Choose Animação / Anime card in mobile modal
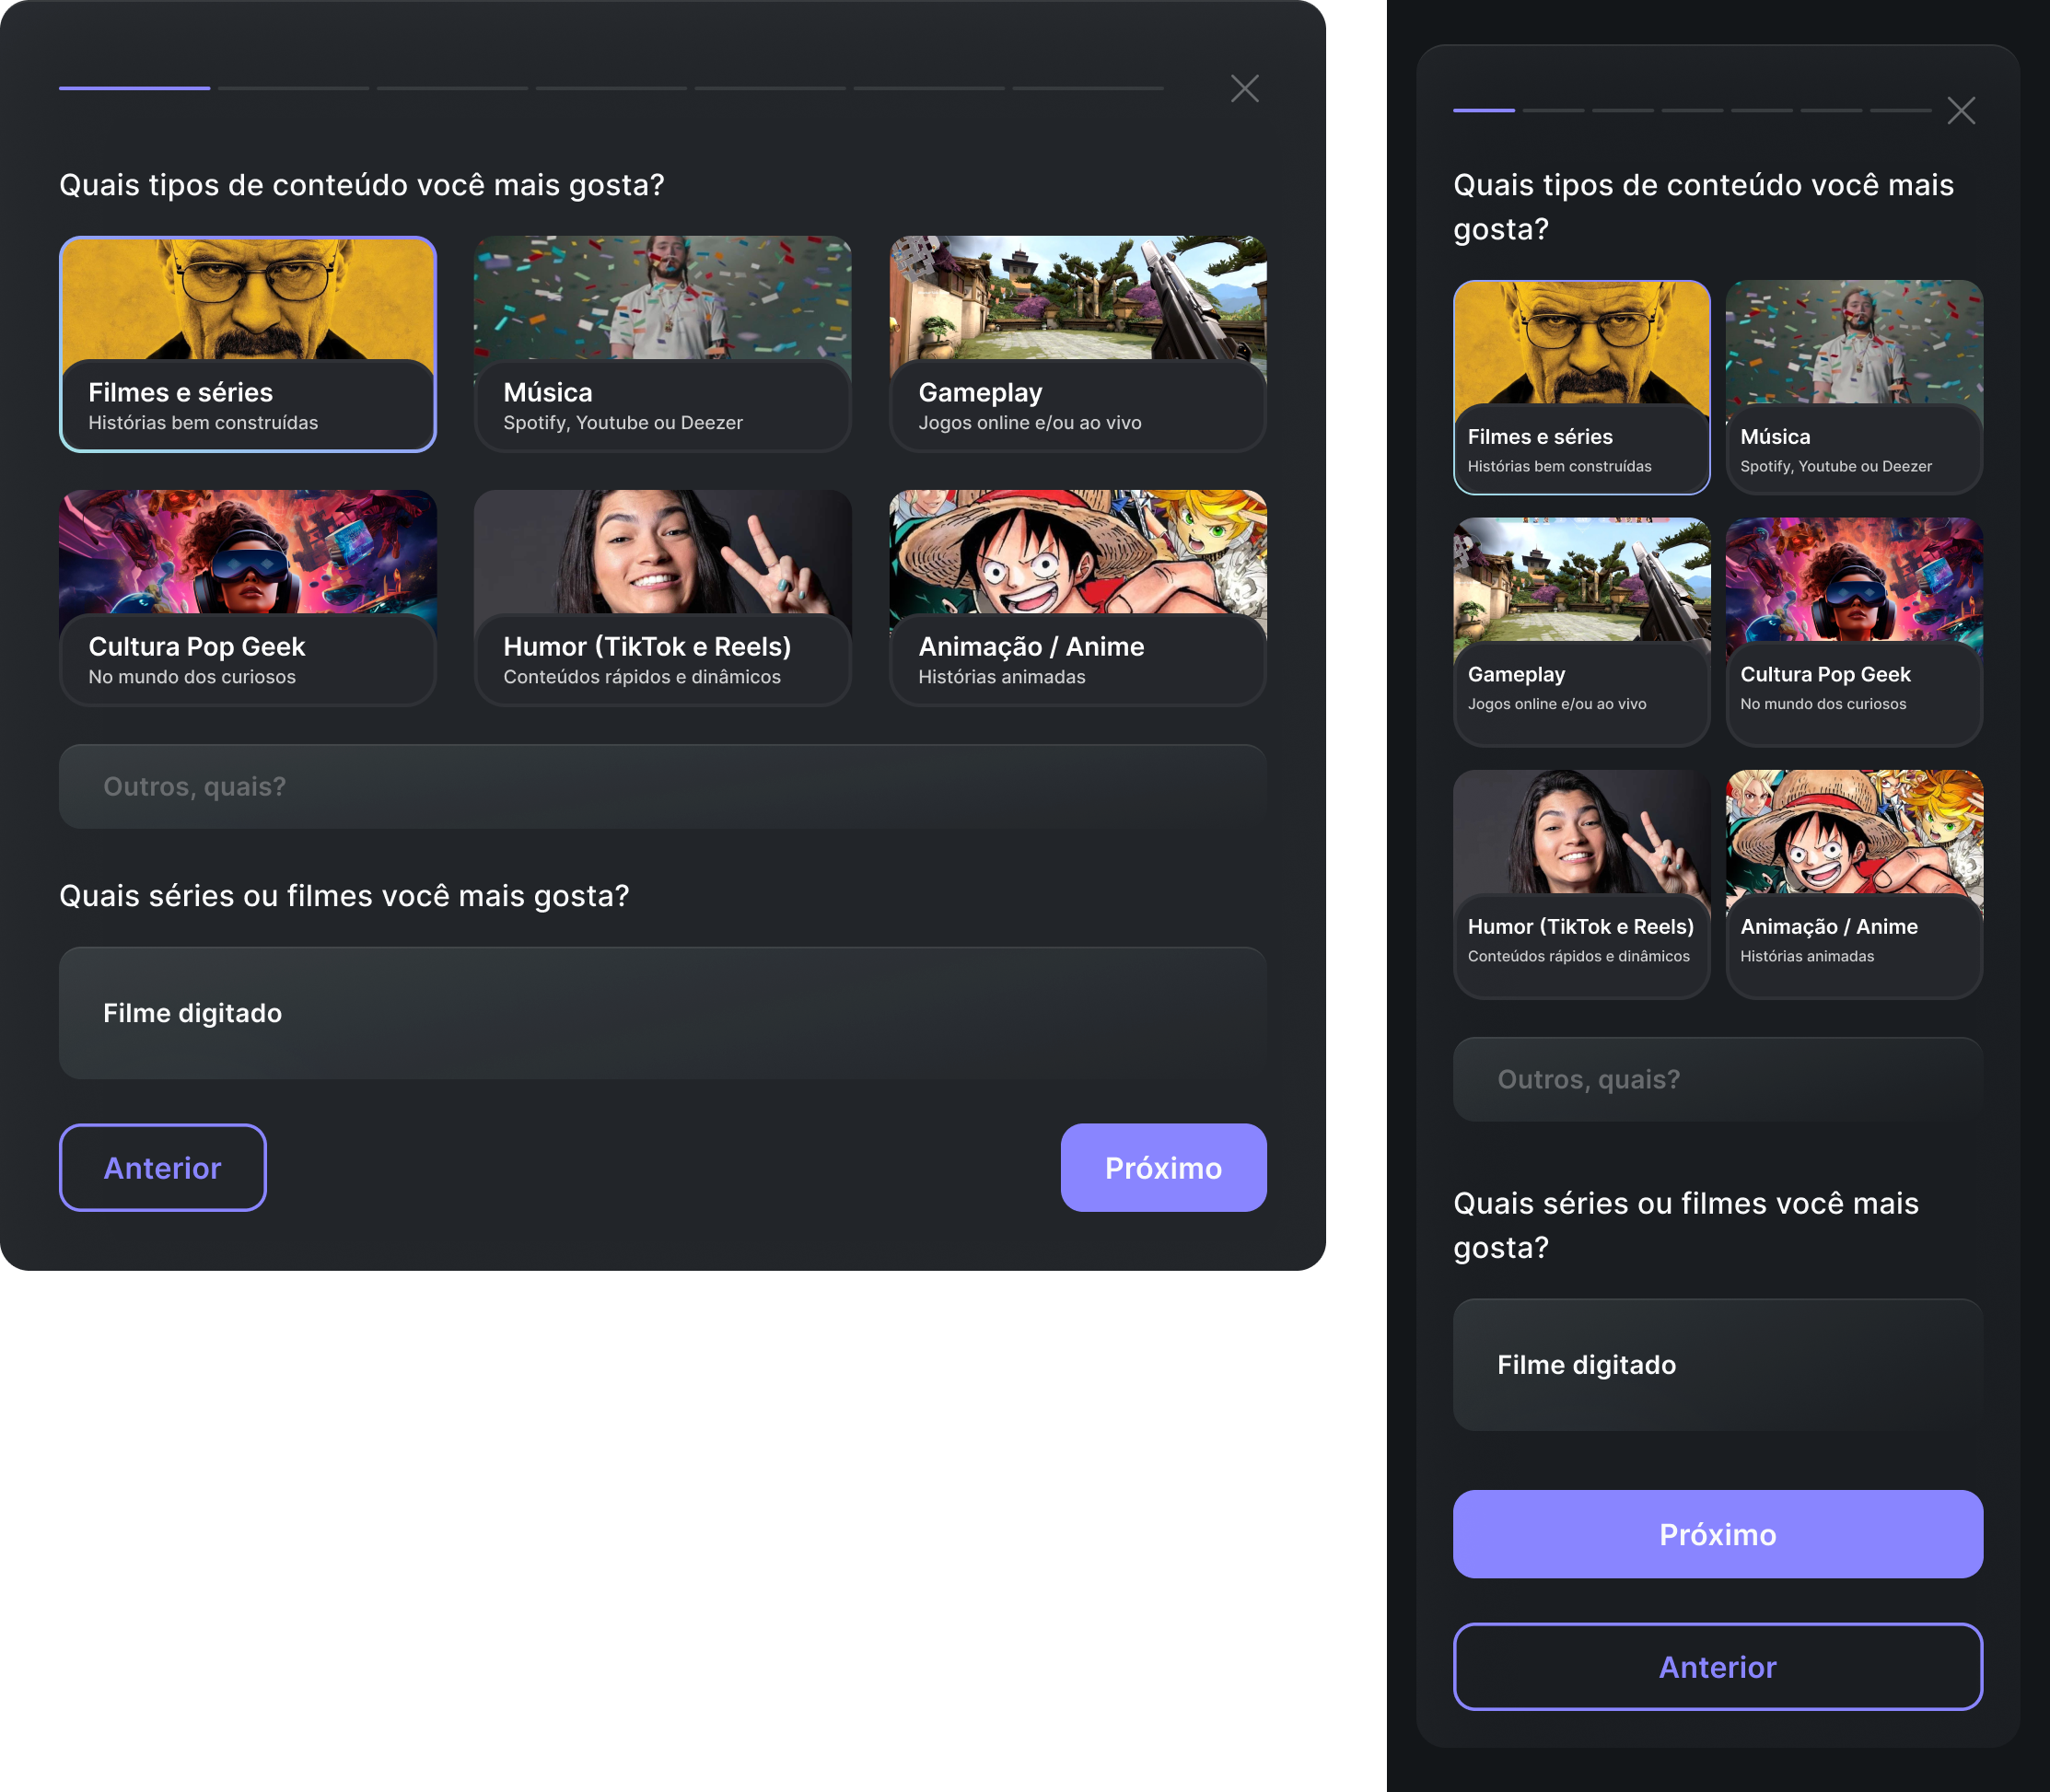2050x1792 pixels. click(1854, 884)
